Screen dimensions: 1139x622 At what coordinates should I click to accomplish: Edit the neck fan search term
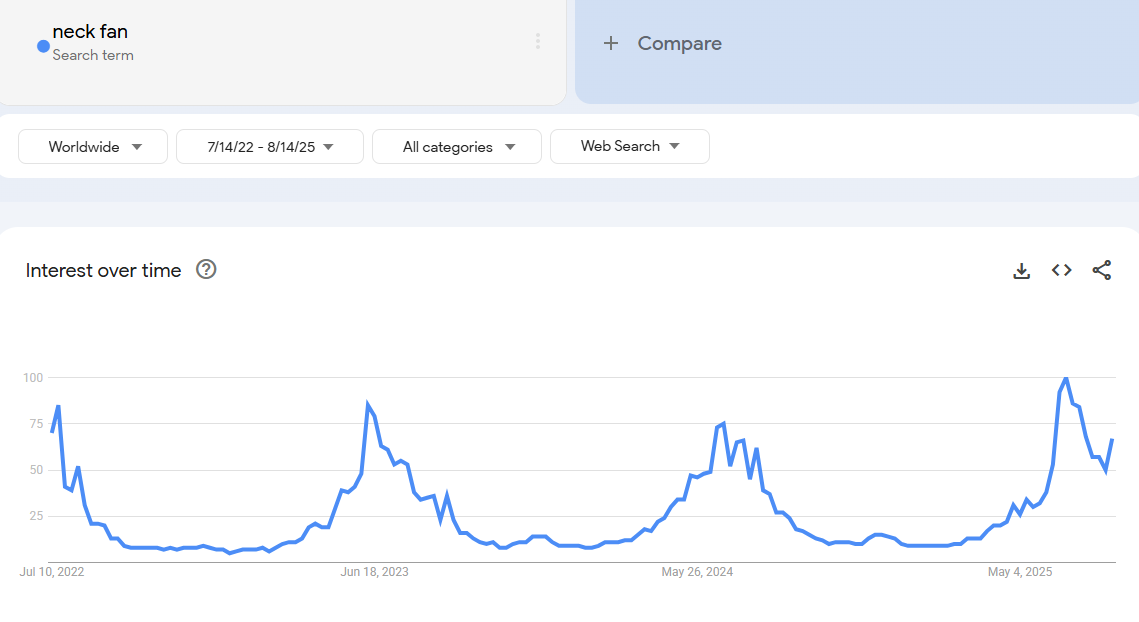(90, 32)
